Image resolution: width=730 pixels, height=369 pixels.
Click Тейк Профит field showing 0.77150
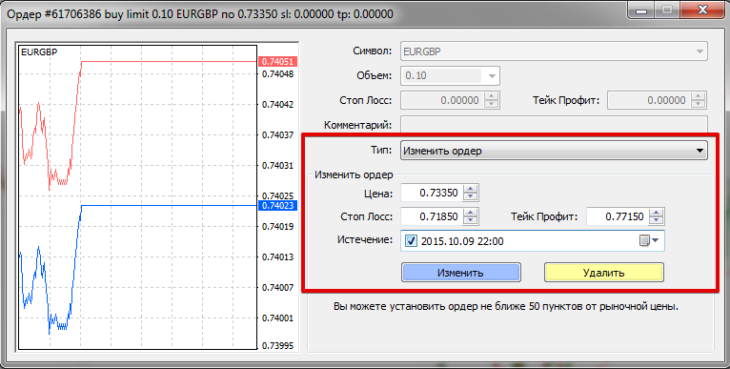(x=617, y=216)
